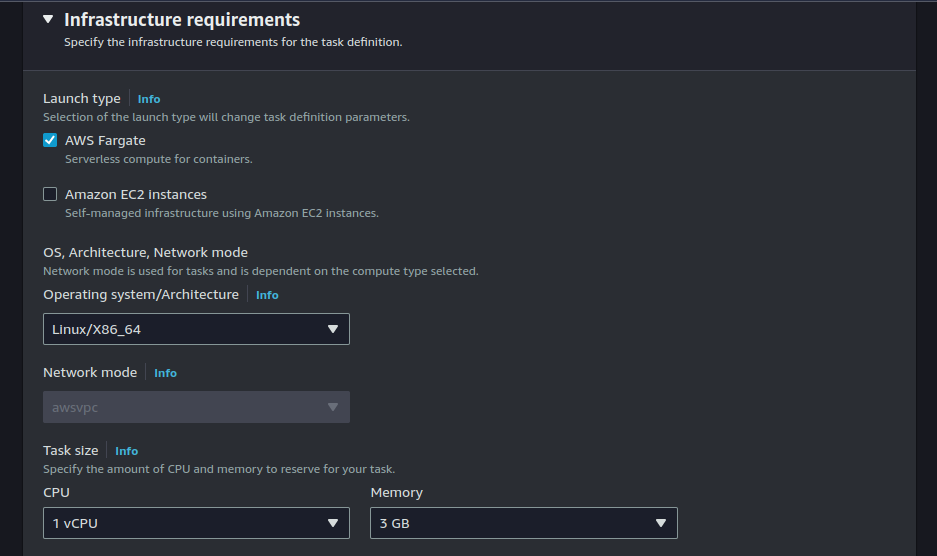
Task: Click the greyed arrow icon in awsvpc field
Action: (x=333, y=407)
